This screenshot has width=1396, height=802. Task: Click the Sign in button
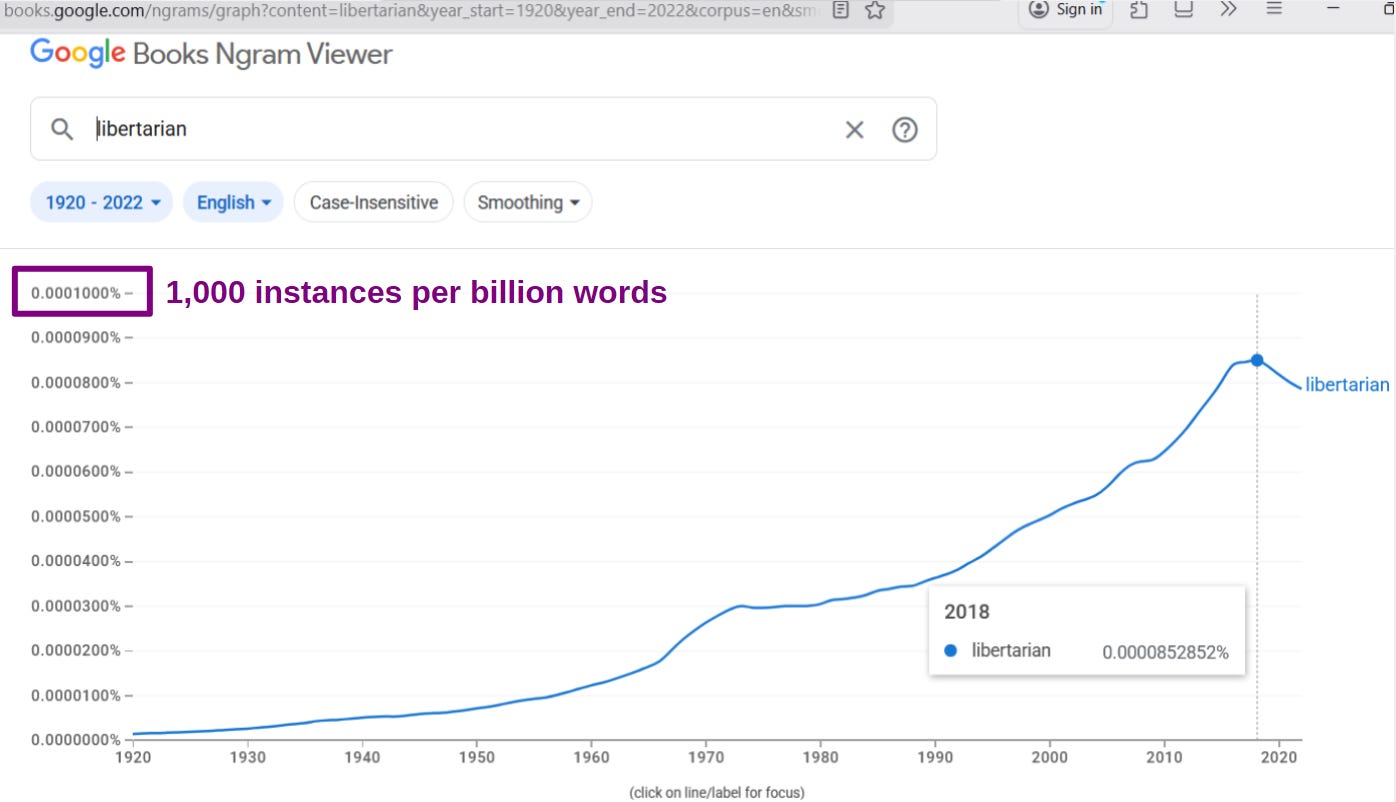tap(1066, 10)
